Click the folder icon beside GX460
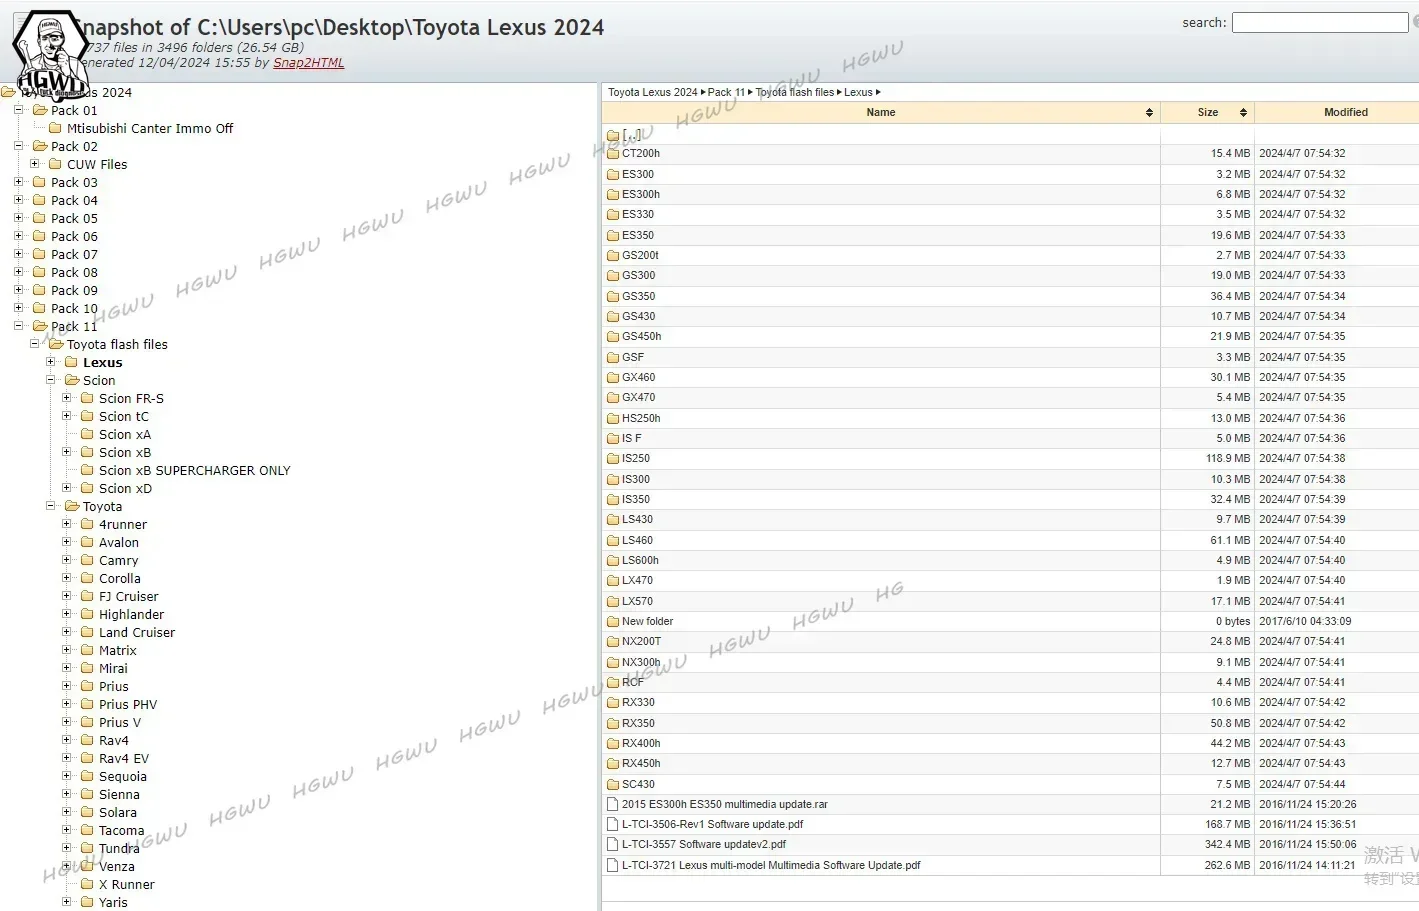Image resolution: width=1419 pixels, height=911 pixels. click(x=613, y=378)
